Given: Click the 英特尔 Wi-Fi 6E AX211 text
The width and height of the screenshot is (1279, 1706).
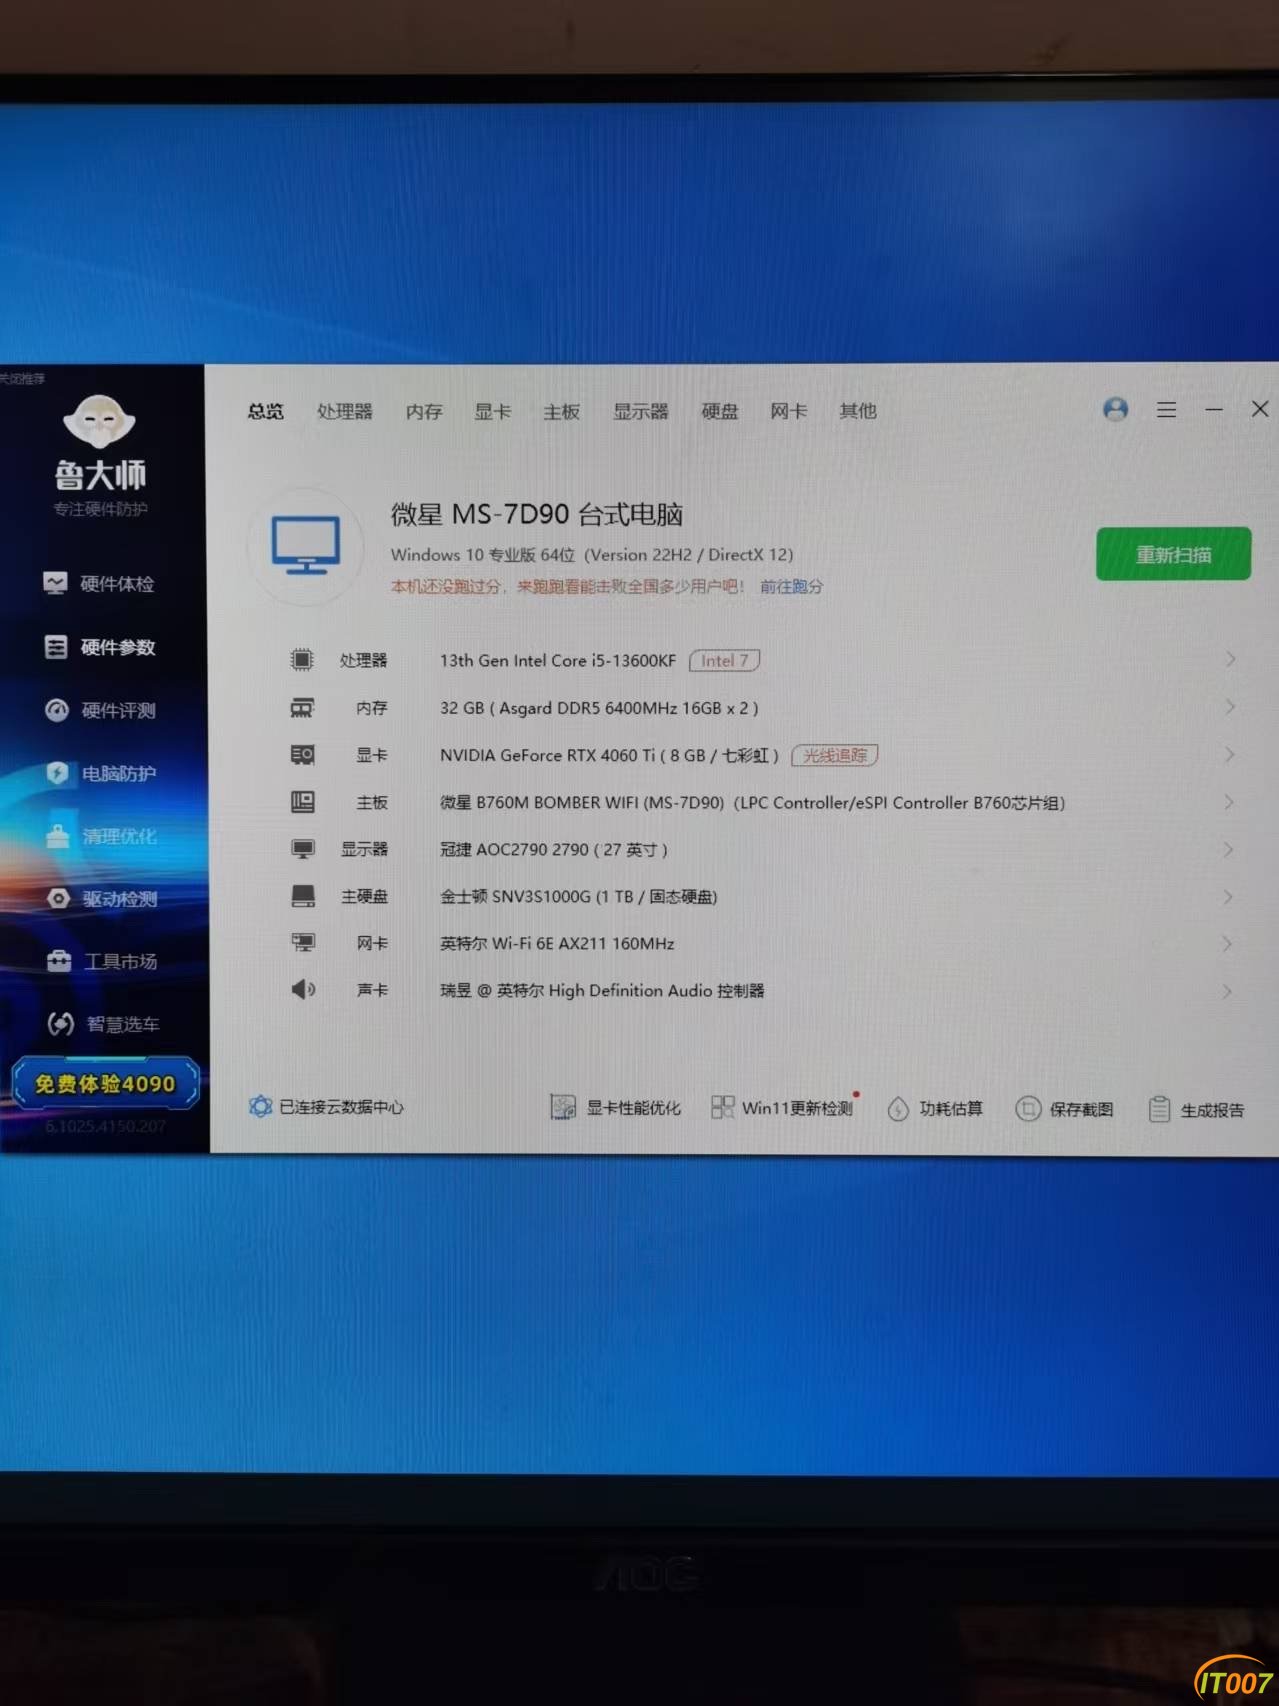Looking at the screenshot, I should (x=557, y=943).
